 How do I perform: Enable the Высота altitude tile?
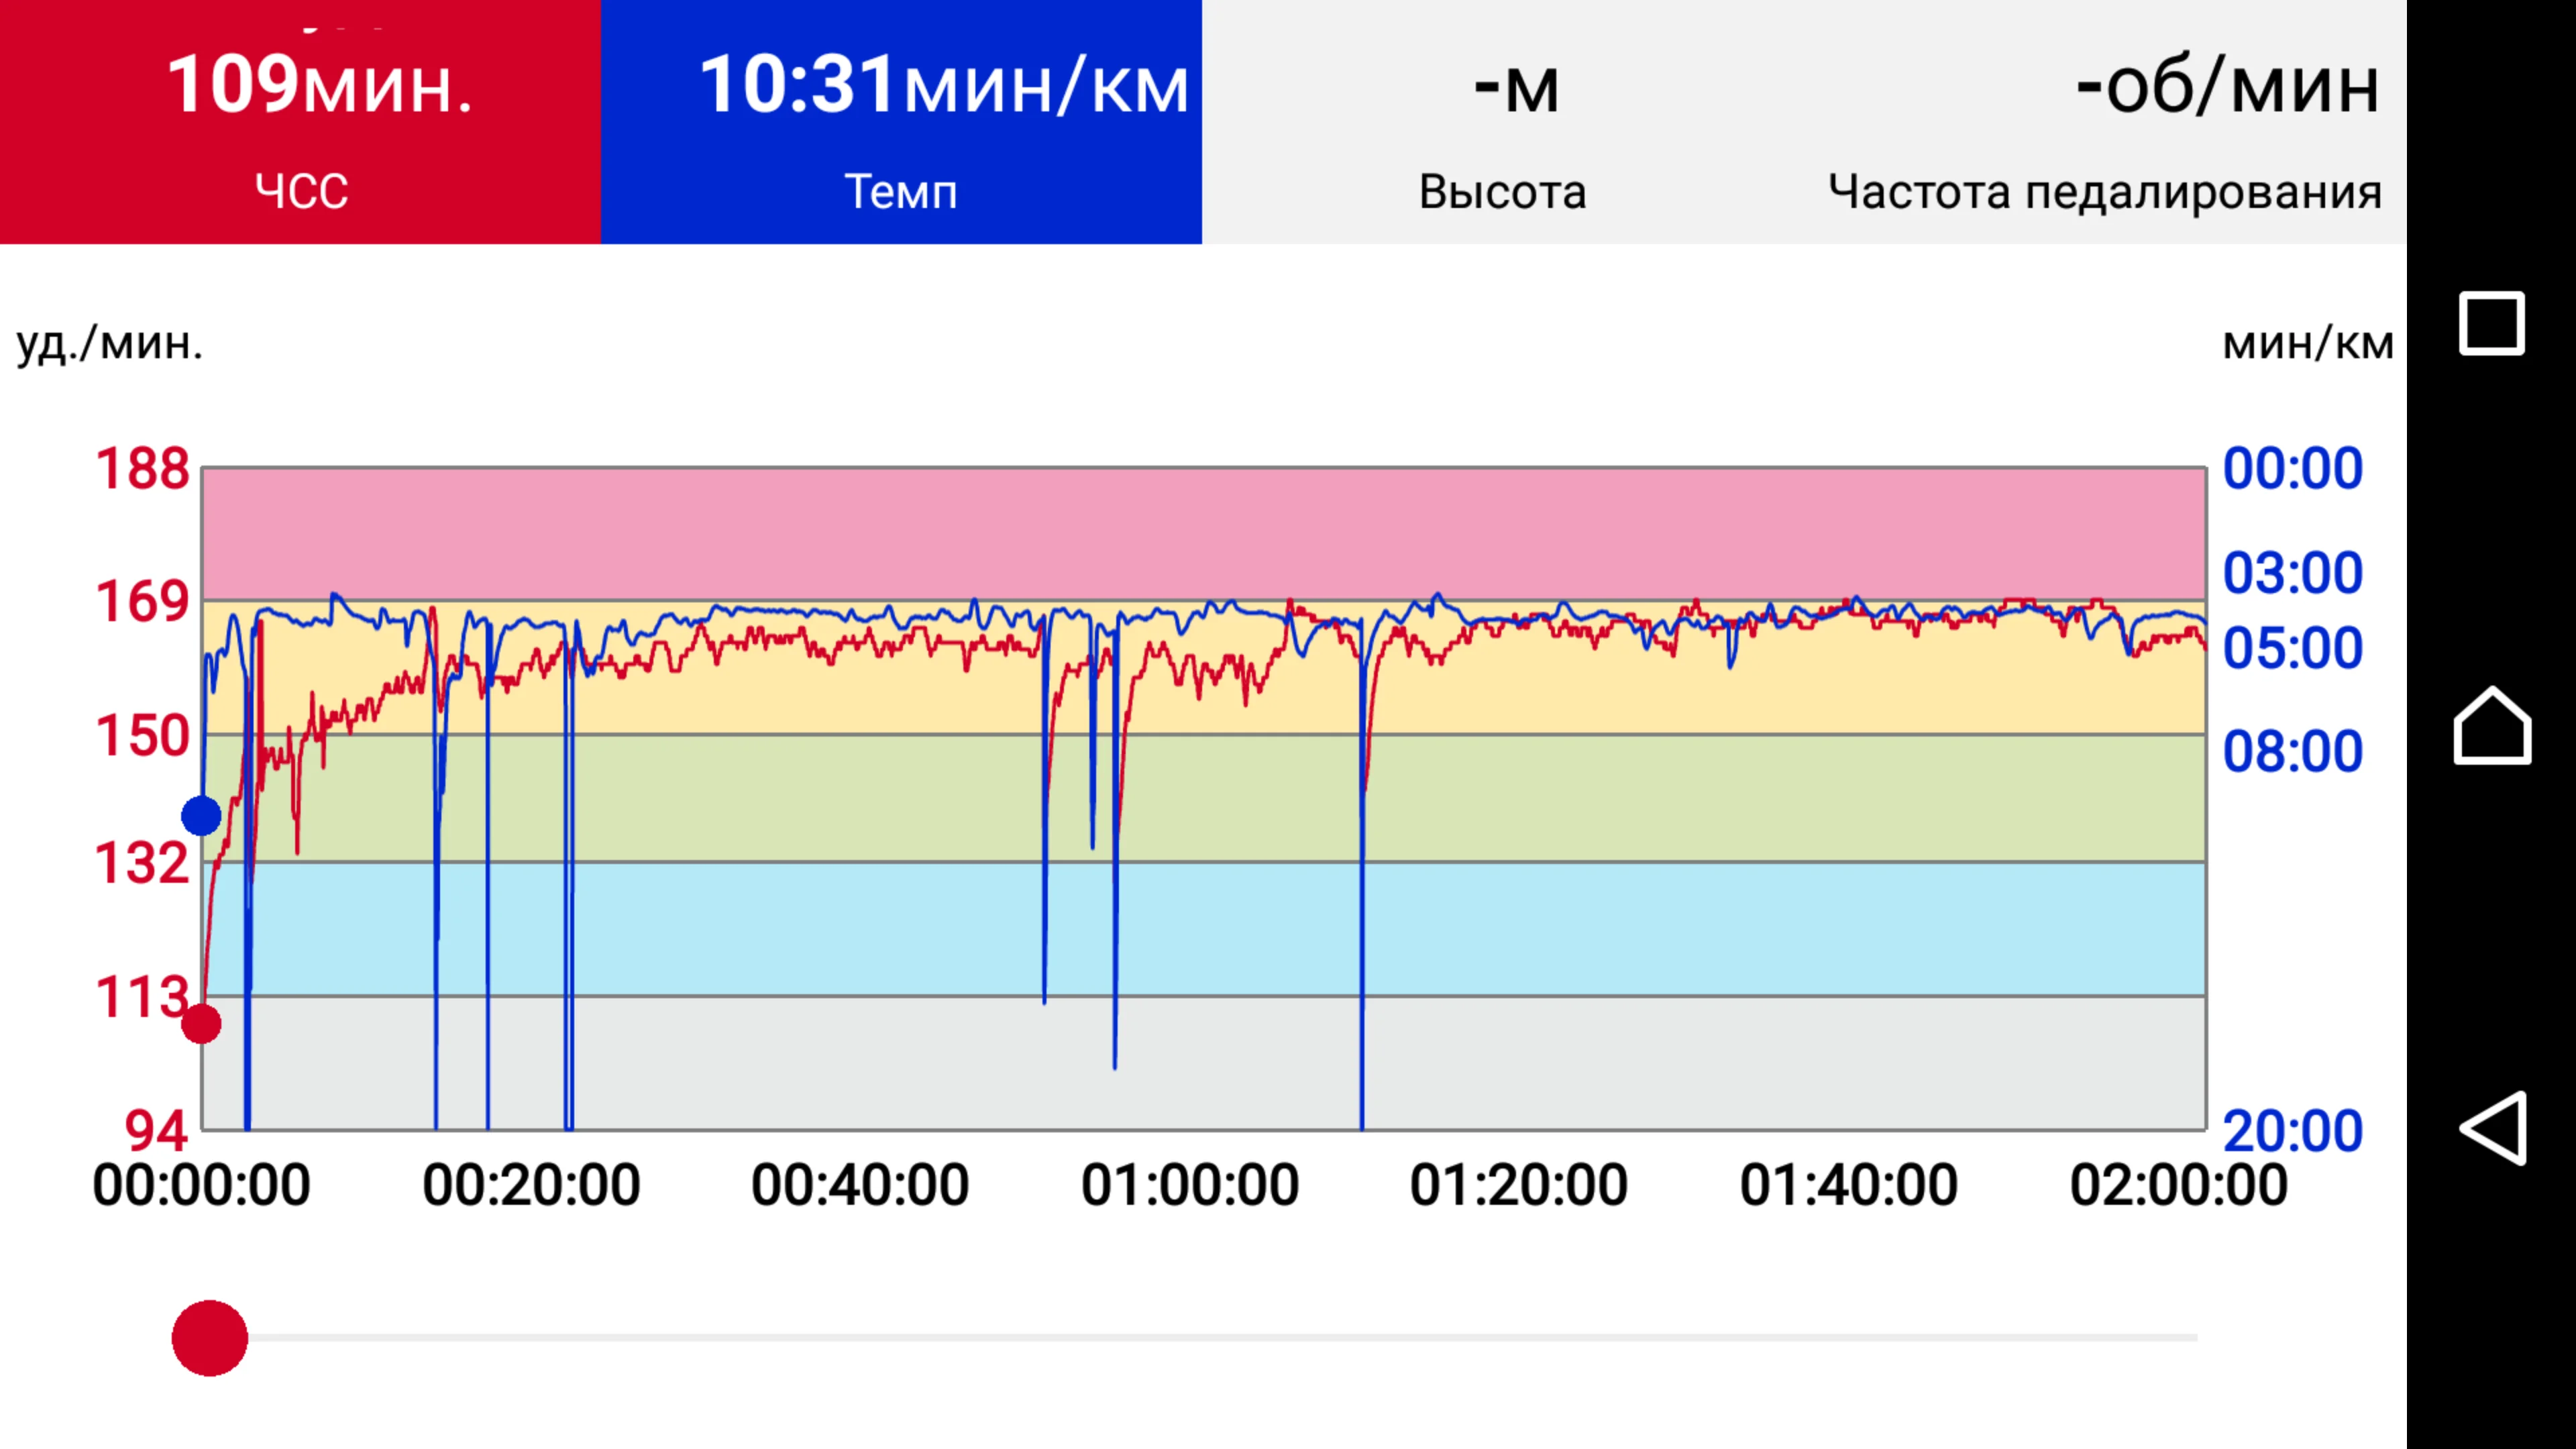(1502, 122)
